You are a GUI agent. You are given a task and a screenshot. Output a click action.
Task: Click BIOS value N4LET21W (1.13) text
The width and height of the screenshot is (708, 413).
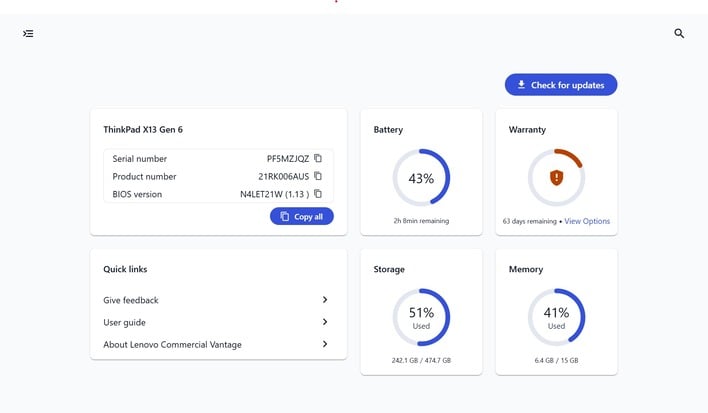pos(275,194)
